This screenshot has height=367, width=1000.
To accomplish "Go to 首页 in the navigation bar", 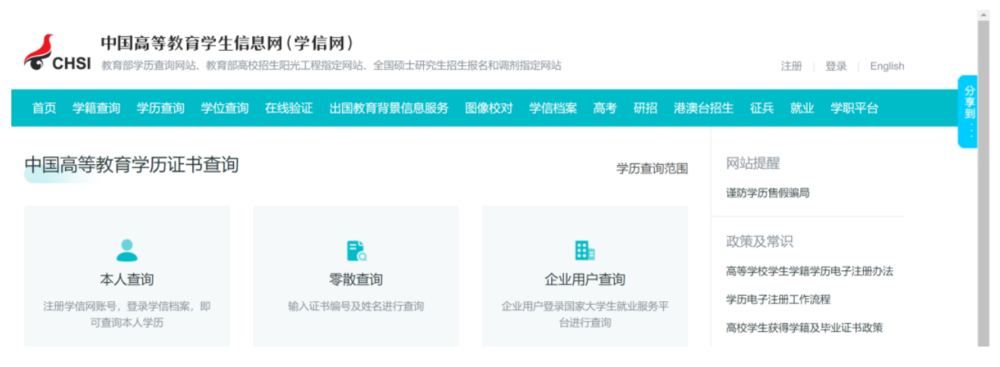I will [45, 108].
